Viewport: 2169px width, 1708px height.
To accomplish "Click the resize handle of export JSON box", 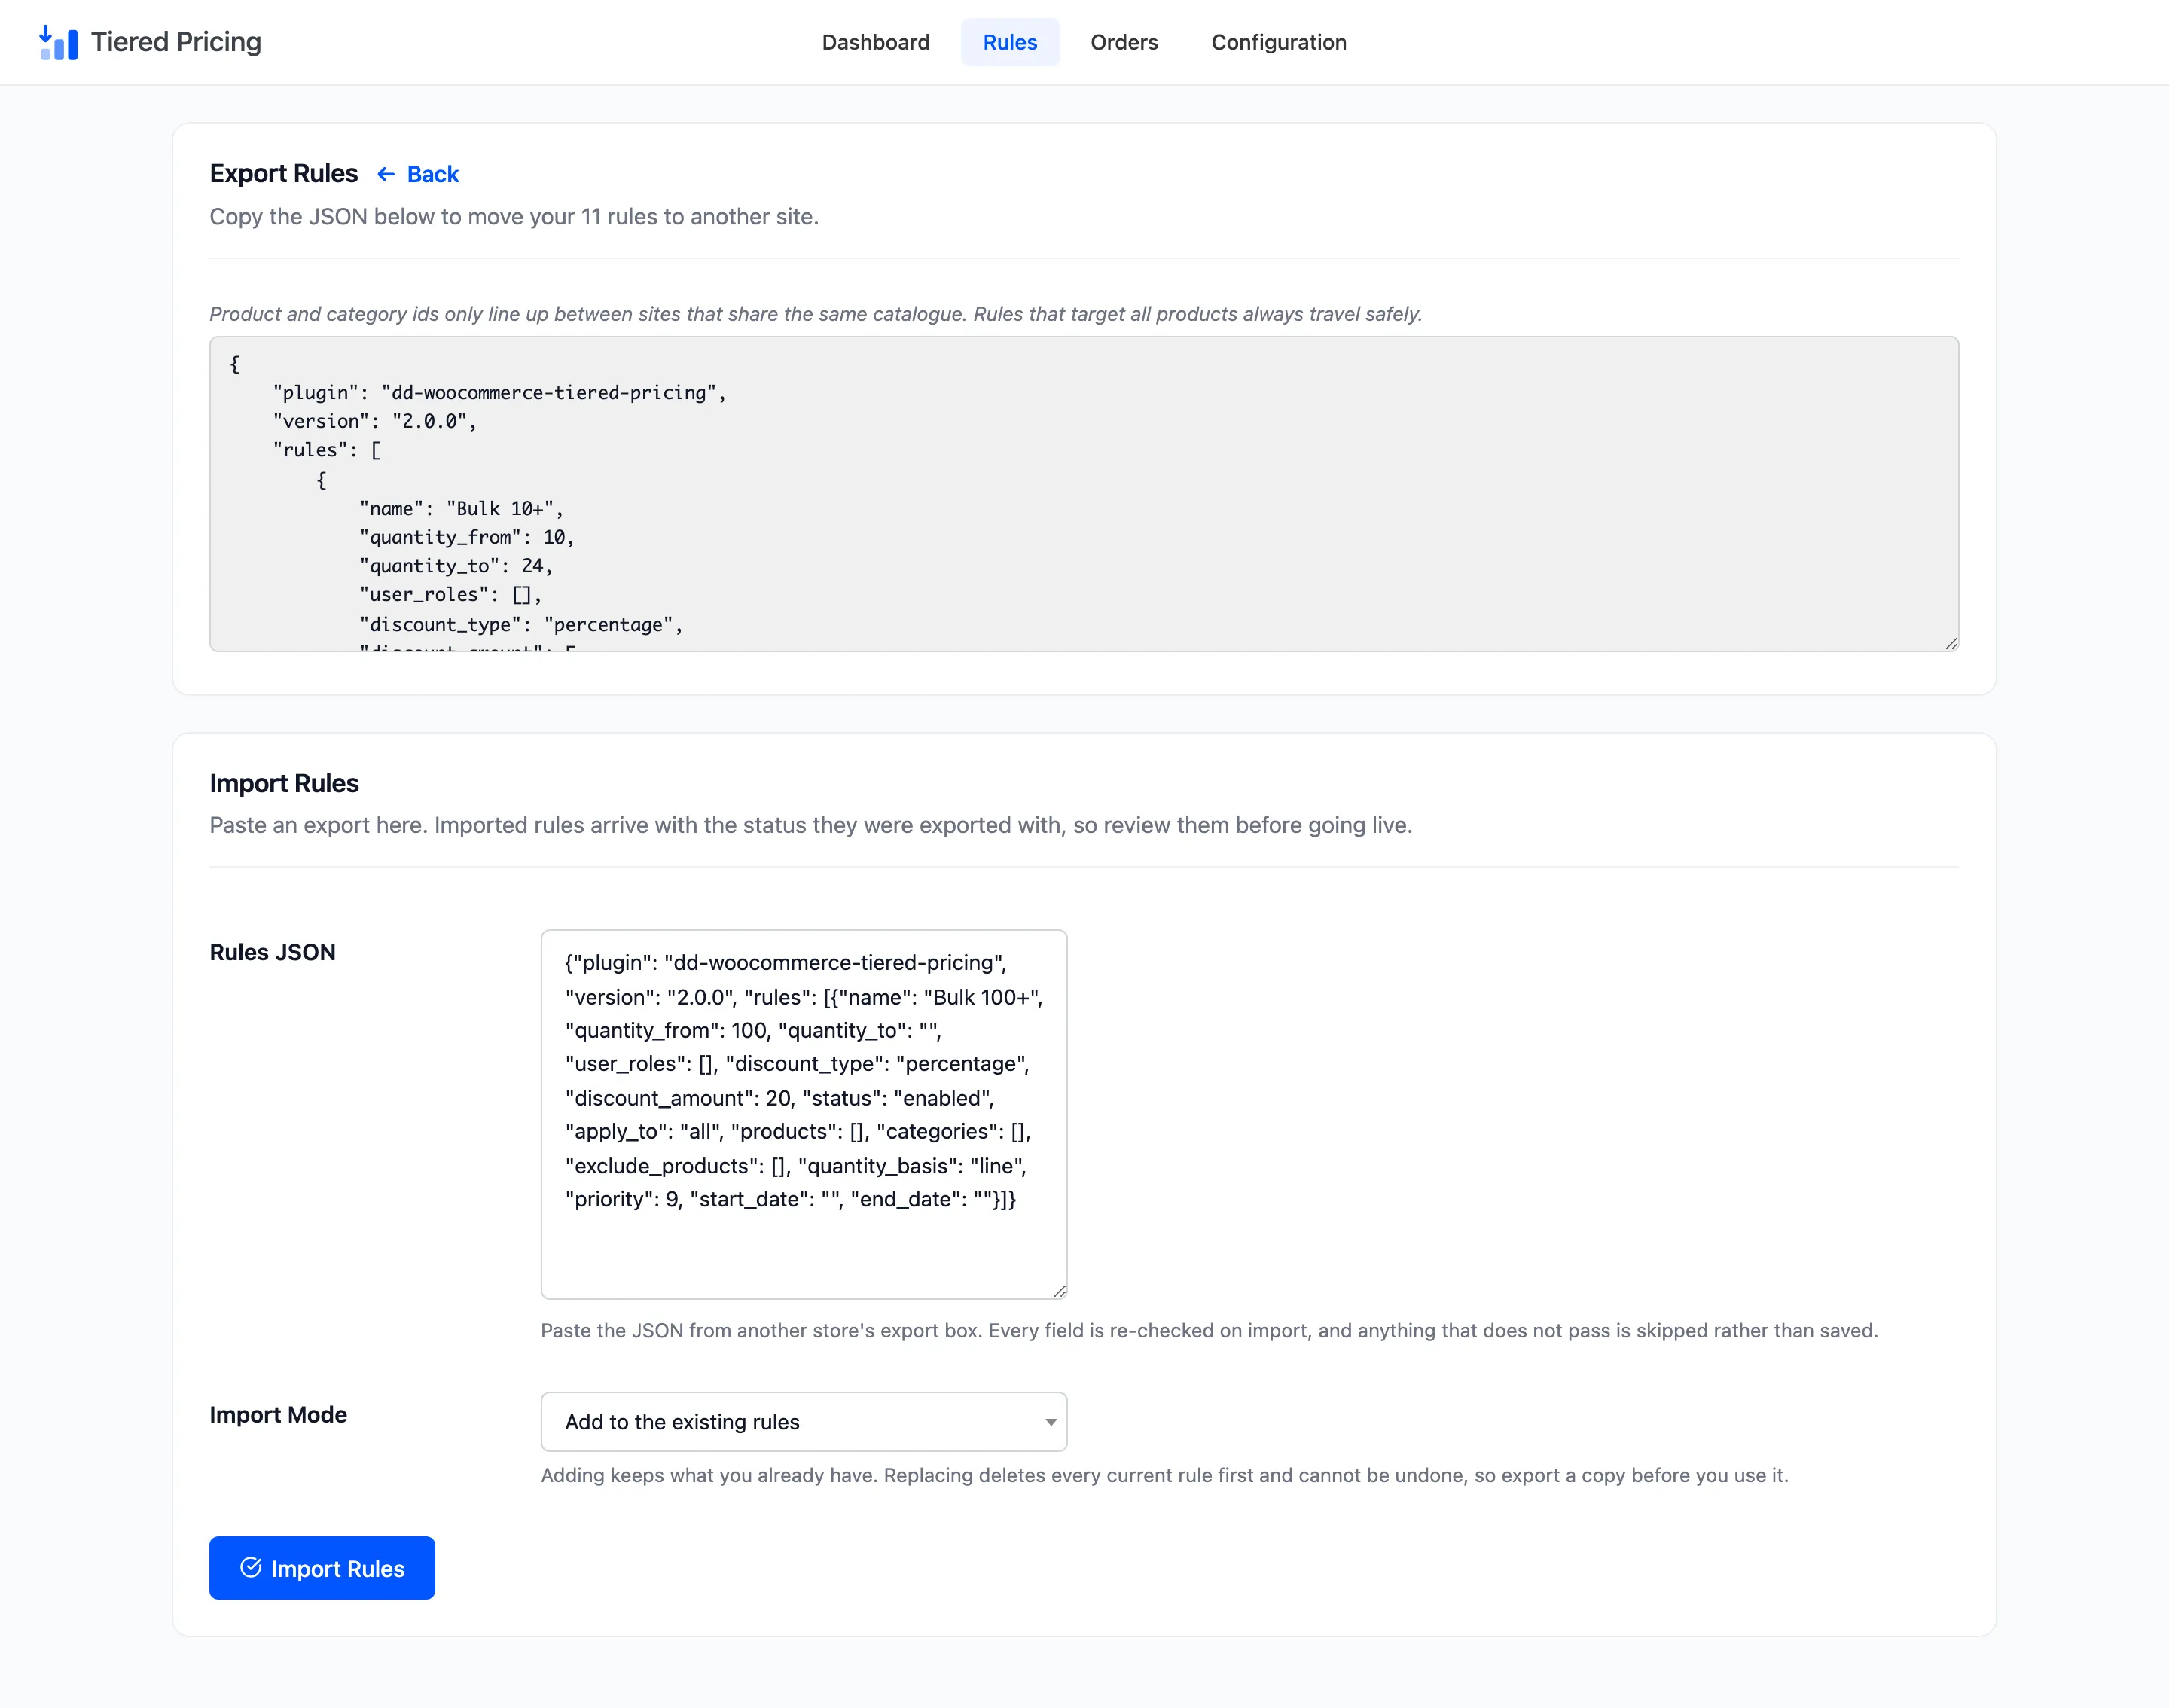I will point(1951,643).
